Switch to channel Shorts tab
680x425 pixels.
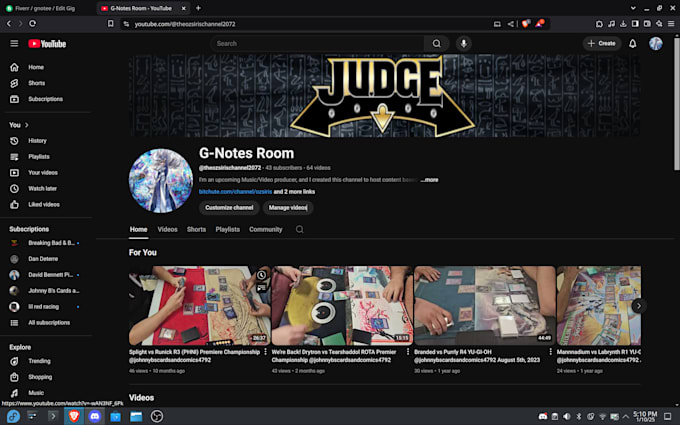coord(196,229)
